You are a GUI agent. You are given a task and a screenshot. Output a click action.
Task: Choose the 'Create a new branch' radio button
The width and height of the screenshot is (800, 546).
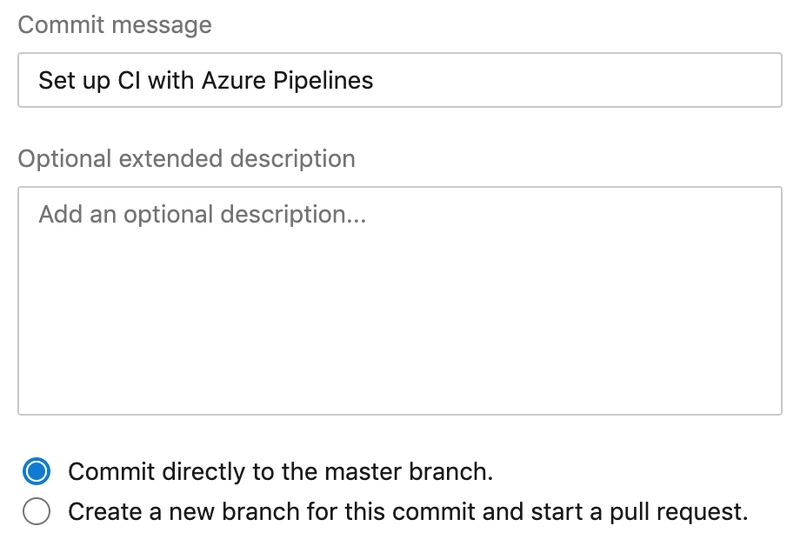click(37, 512)
